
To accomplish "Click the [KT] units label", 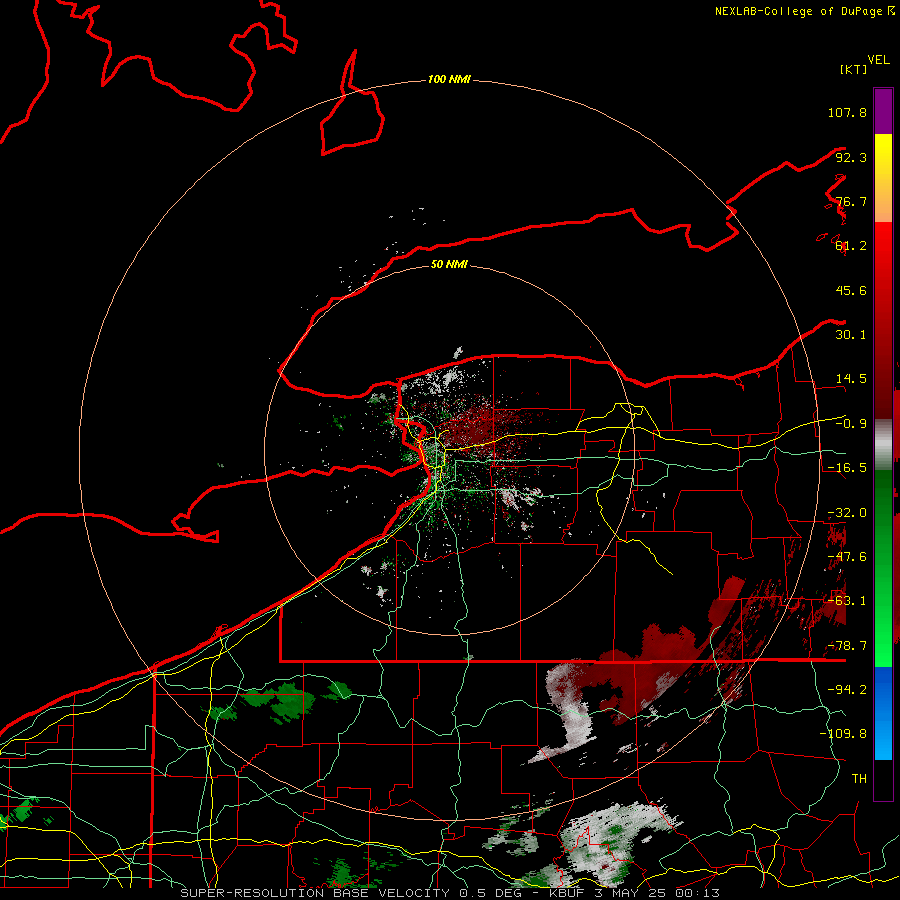I will coord(853,69).
